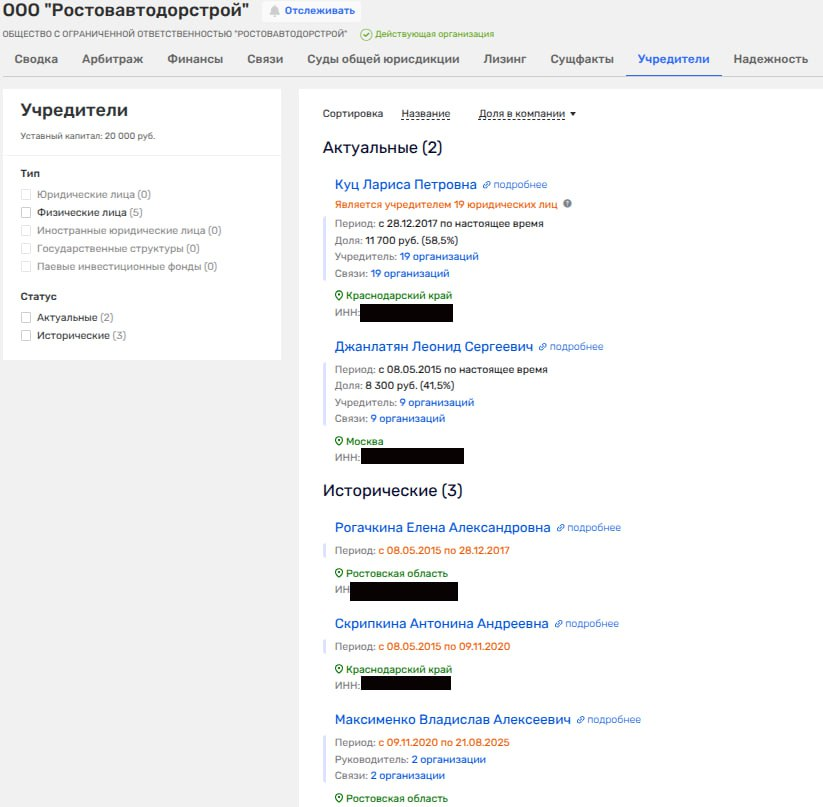
Task: Switch to the Финансы tab
Action: point(195,59)
